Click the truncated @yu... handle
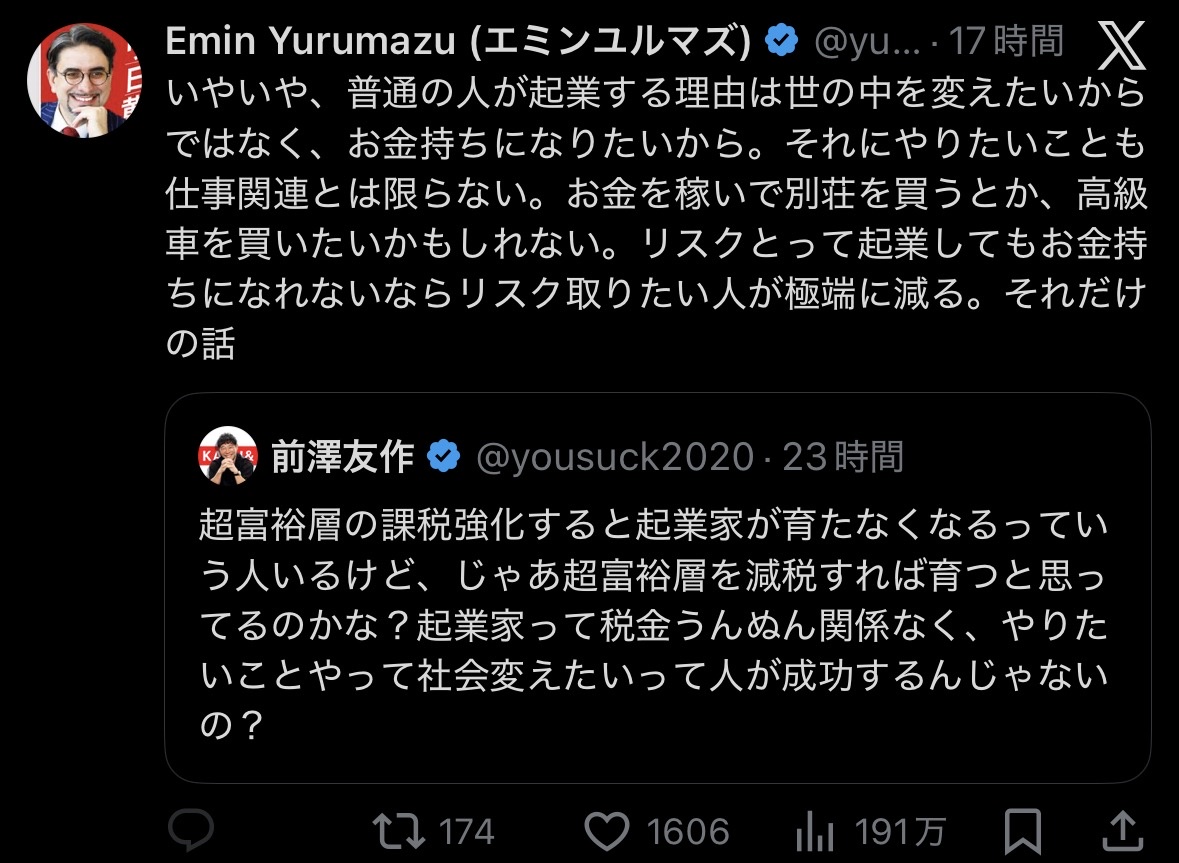Viewport: 1179px width, 863px height. click(867, 41)
